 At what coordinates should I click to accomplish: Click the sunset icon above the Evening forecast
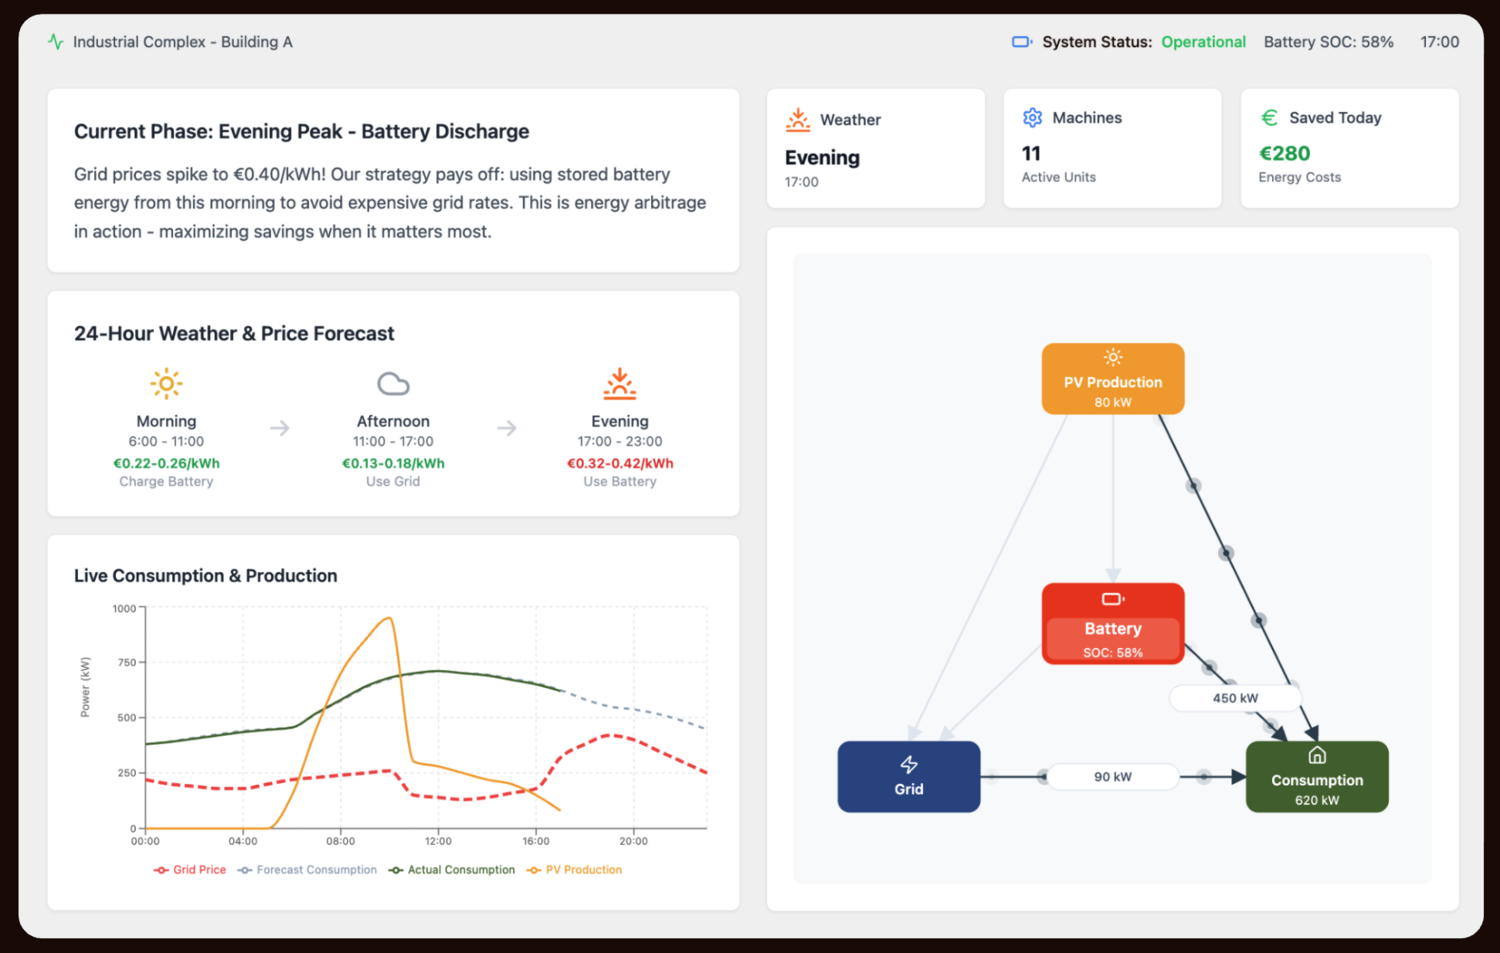620,384
